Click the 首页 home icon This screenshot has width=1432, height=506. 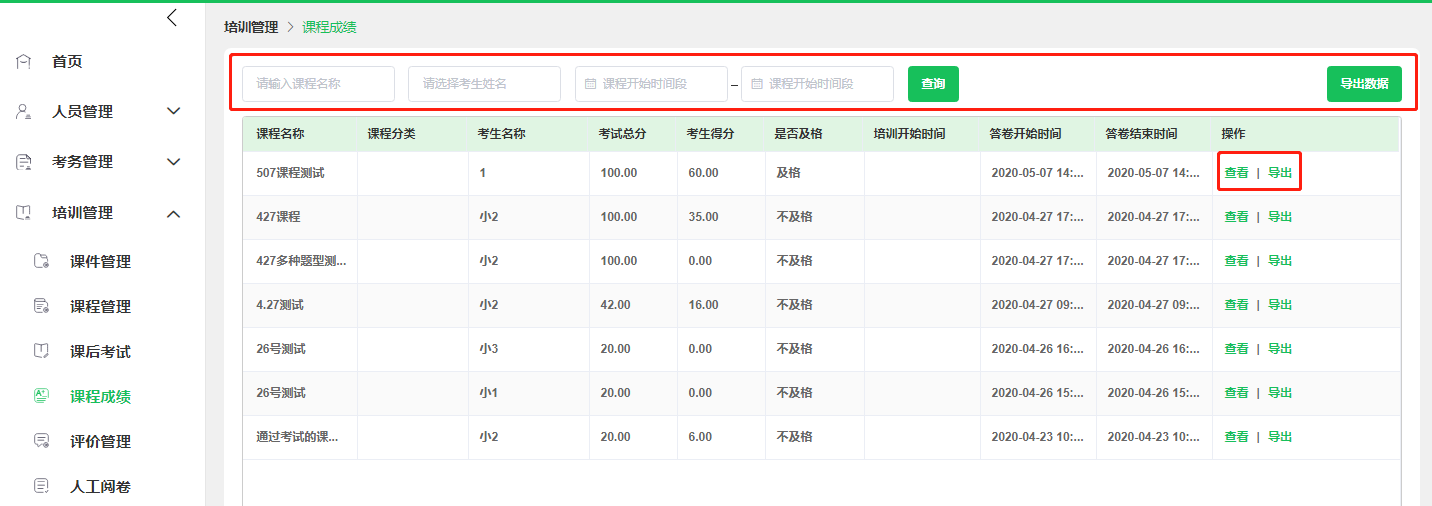[24, 62]
